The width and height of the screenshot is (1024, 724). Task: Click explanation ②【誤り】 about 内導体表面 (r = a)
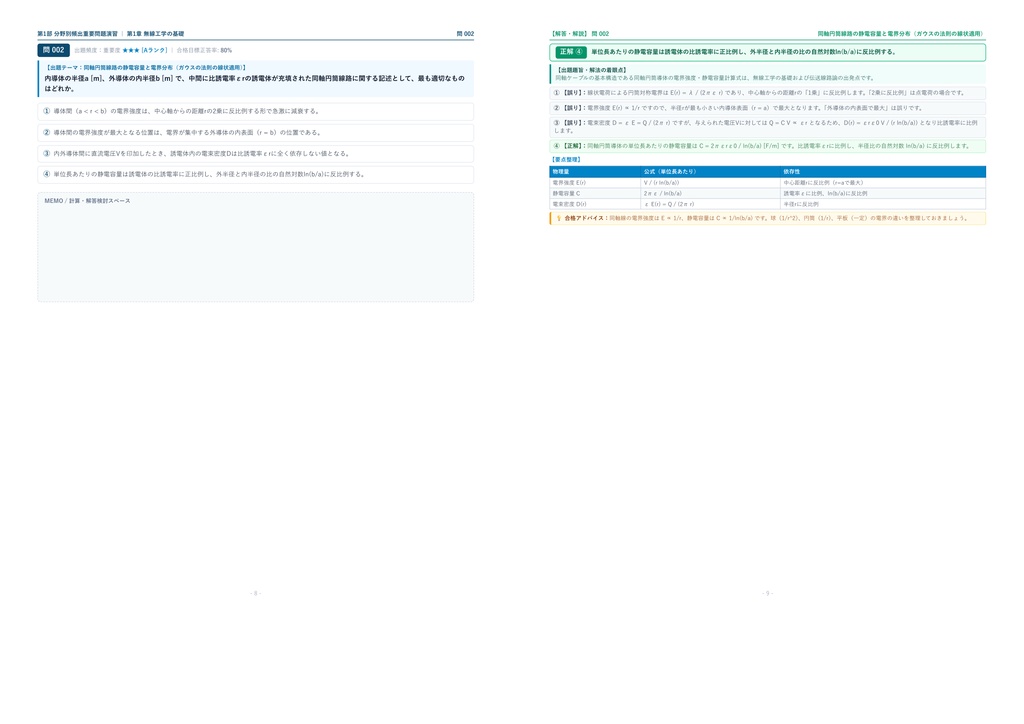coord(767,108)
